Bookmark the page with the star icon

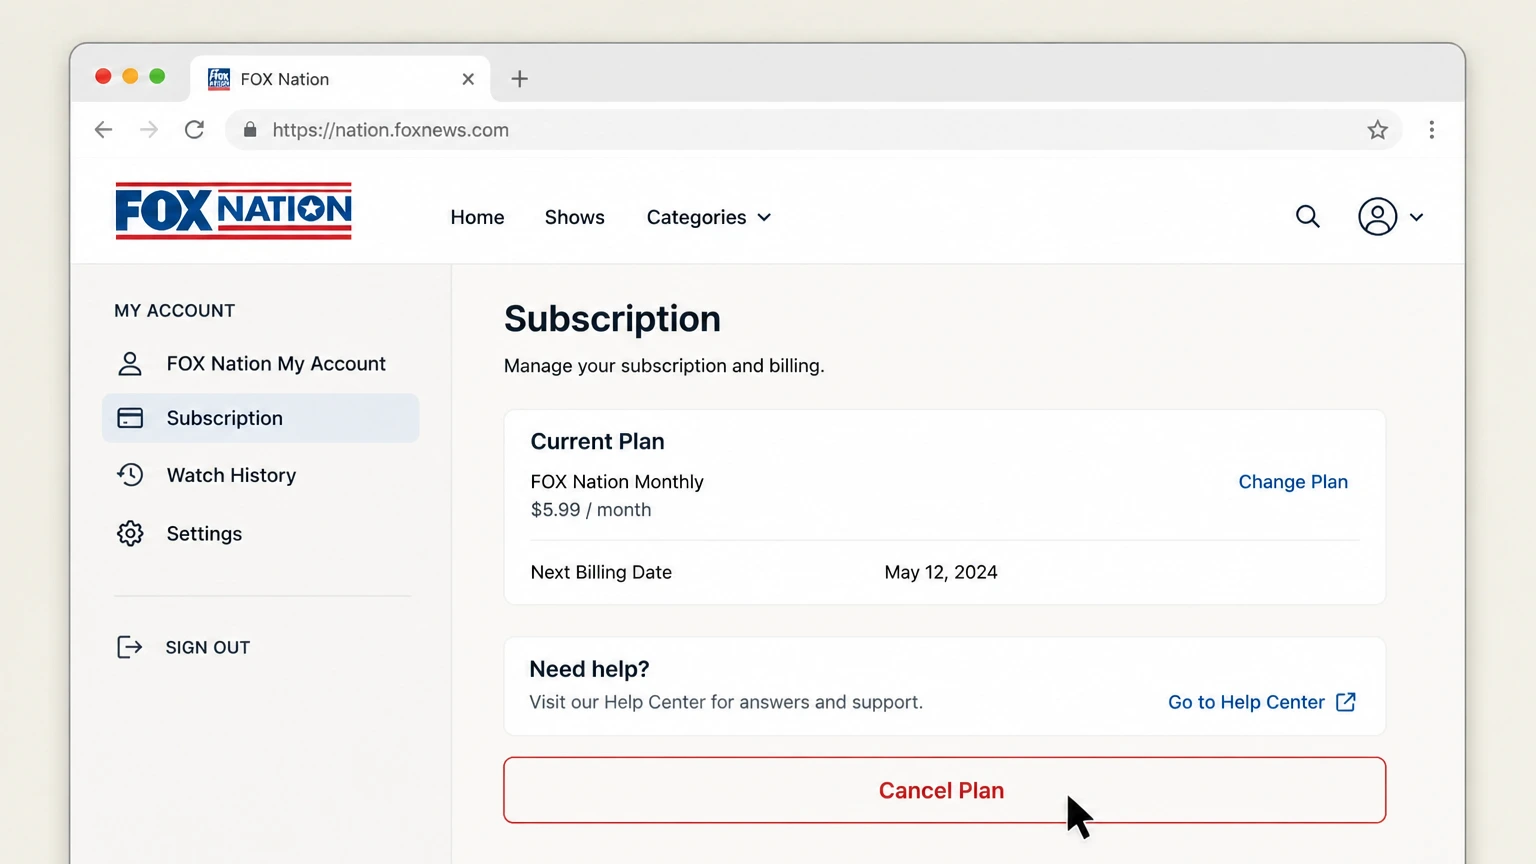[1378, 130]
